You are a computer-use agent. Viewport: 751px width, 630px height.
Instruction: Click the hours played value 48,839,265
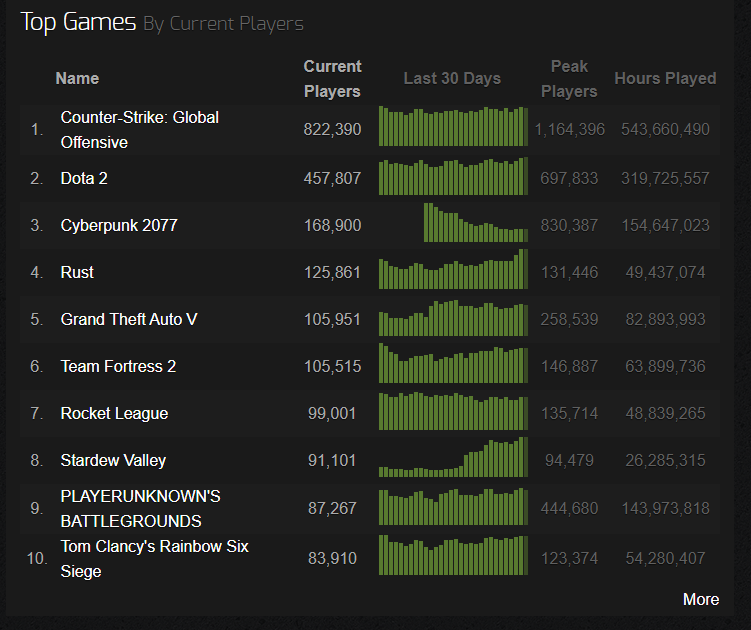(x=665, y=413)
